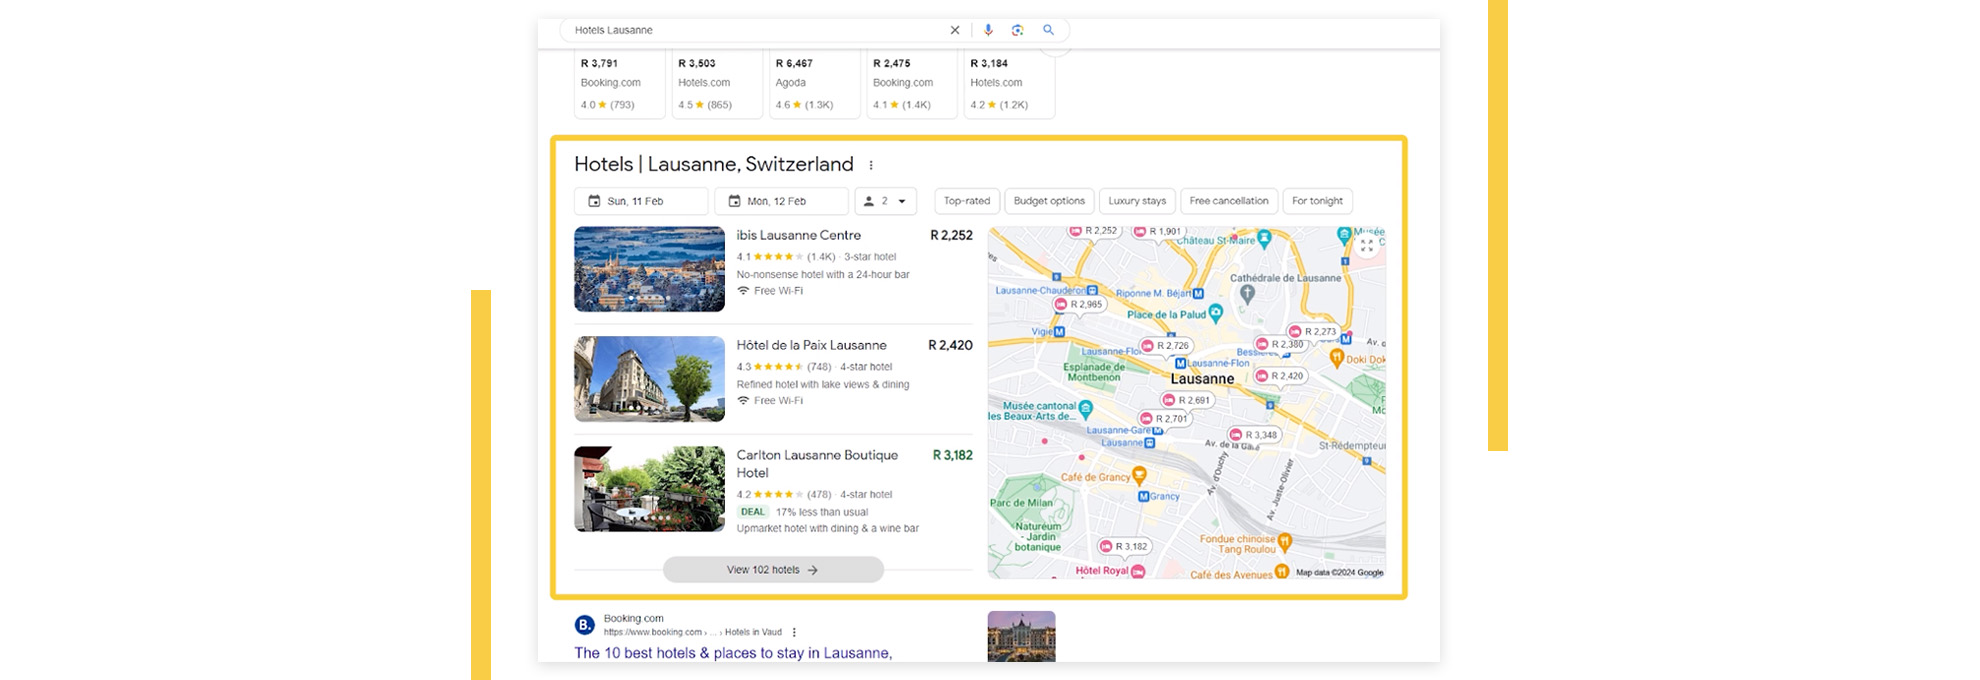Click the R 2,420 Hôtel de la Paix price
The image size is (1980, 680).
pyautogui.click(x=950, y=345)
